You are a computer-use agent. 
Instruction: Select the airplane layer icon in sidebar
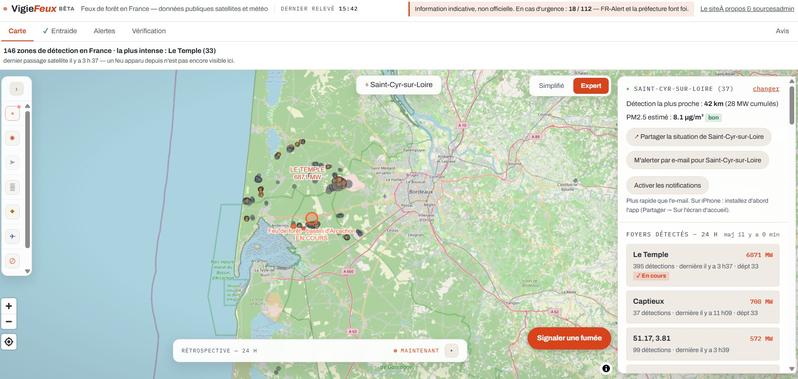(13, 237)
